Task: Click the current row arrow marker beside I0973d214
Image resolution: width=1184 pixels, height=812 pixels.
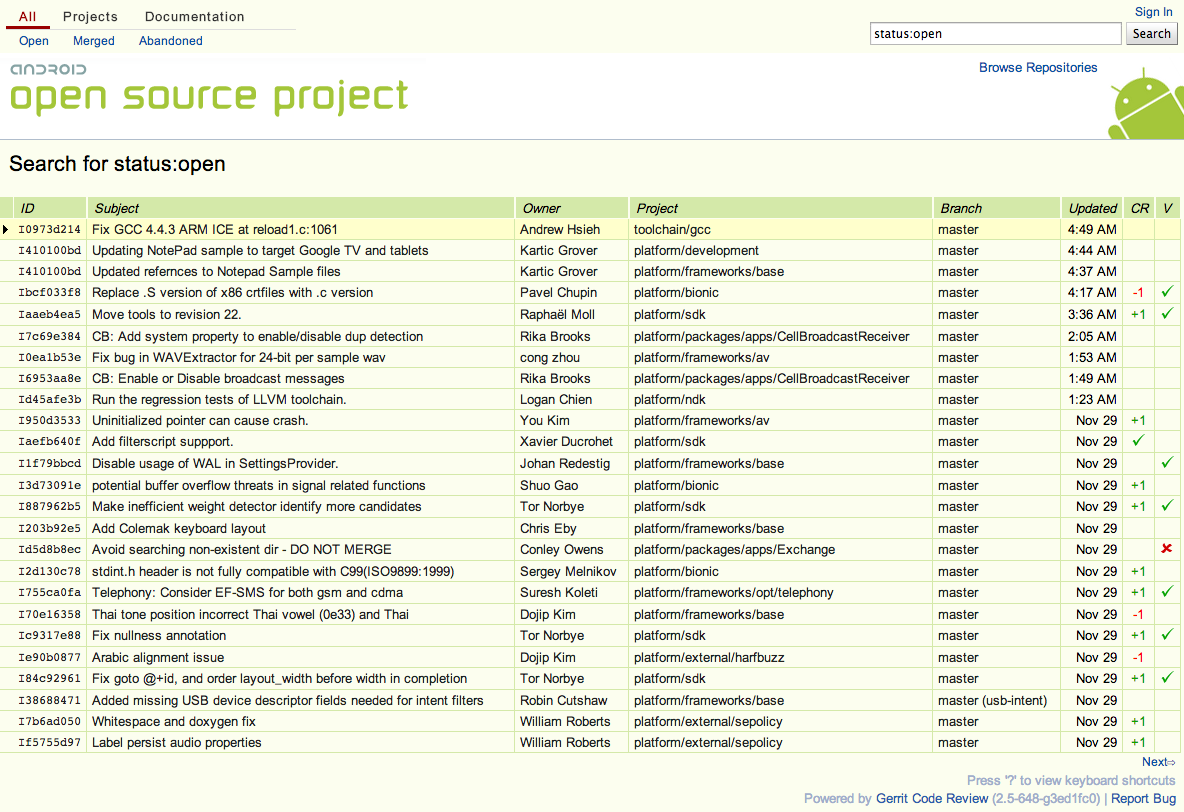Action: click(x=6, y=230)
